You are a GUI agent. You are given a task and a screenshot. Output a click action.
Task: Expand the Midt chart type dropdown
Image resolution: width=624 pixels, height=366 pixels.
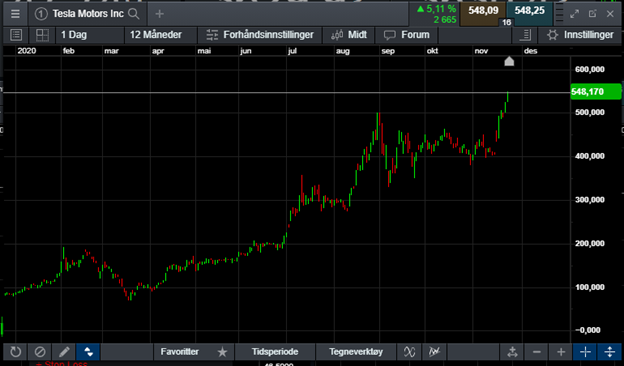coord(349,35)
